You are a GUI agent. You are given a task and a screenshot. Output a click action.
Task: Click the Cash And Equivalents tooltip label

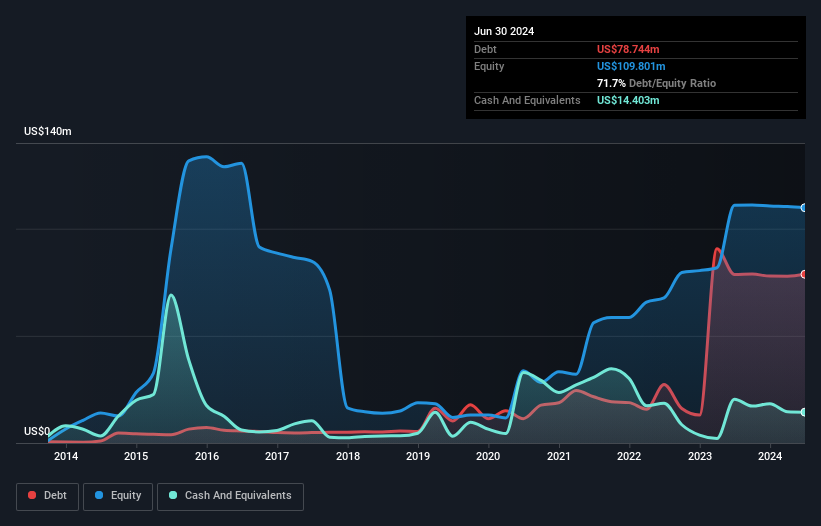coord(527,100)
